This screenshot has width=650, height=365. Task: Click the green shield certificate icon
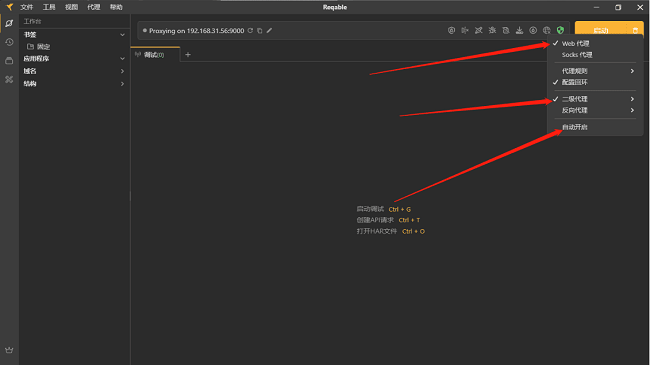560,30
